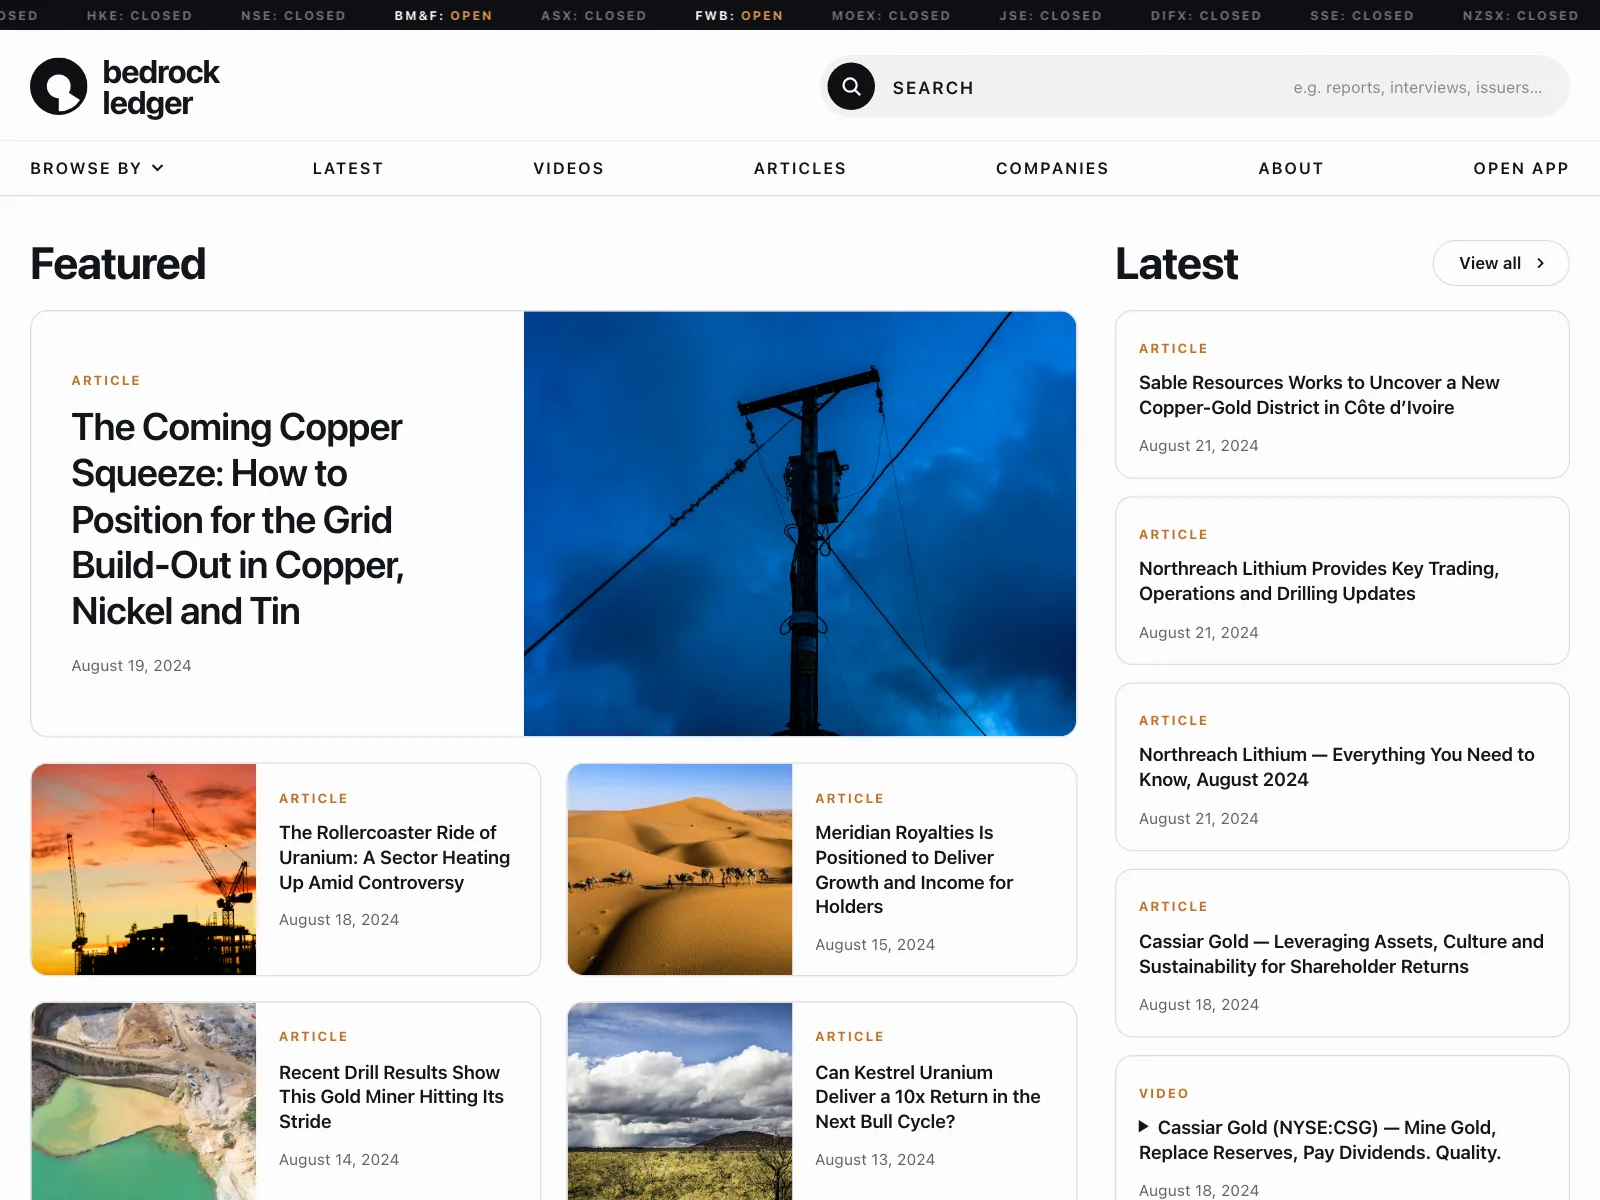Click the desert camel caravan thumbnail
The height and width of the screenshot is (1200, 1600).
[680, 869]
